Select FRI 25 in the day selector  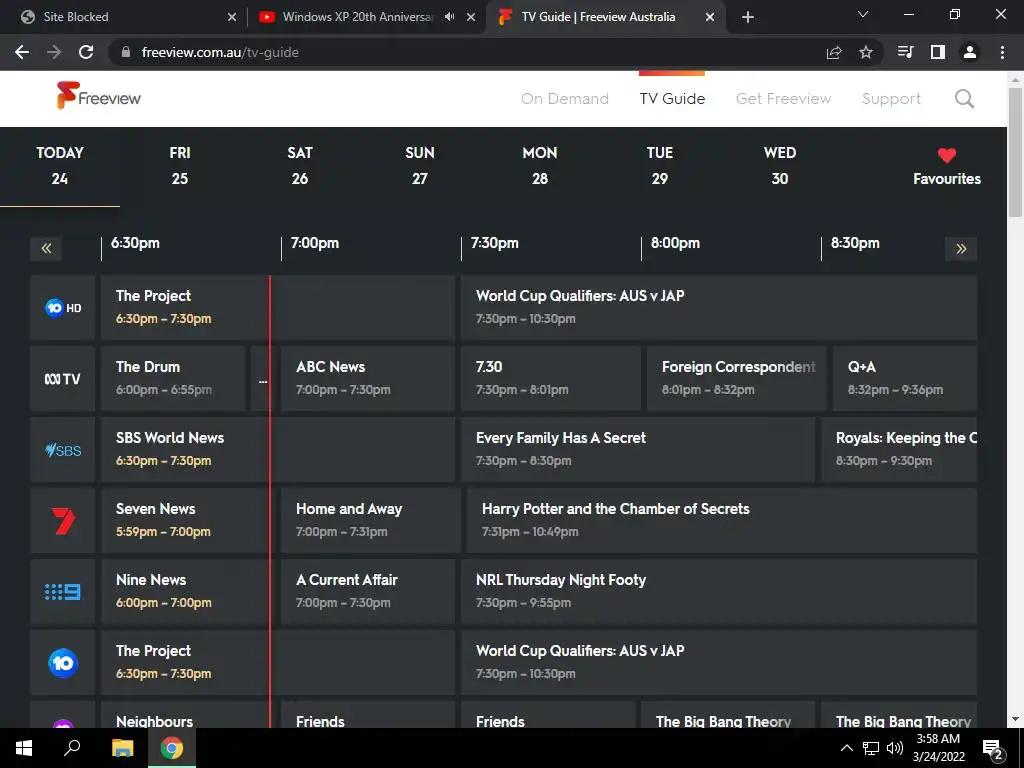point(180,165)
